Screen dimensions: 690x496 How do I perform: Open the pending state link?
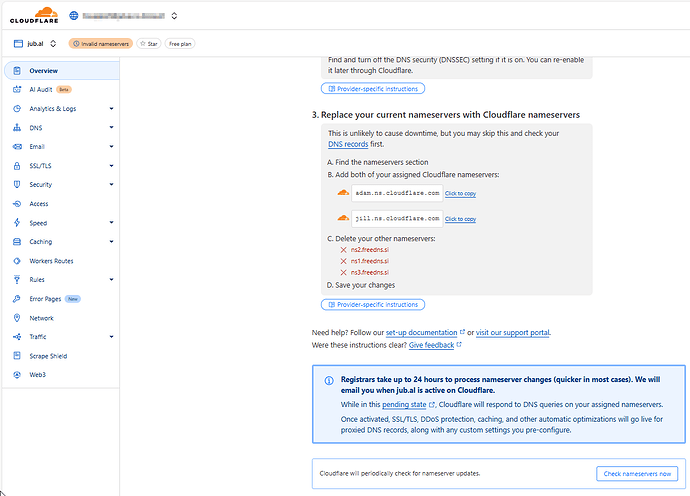click(x=404, y=404)
